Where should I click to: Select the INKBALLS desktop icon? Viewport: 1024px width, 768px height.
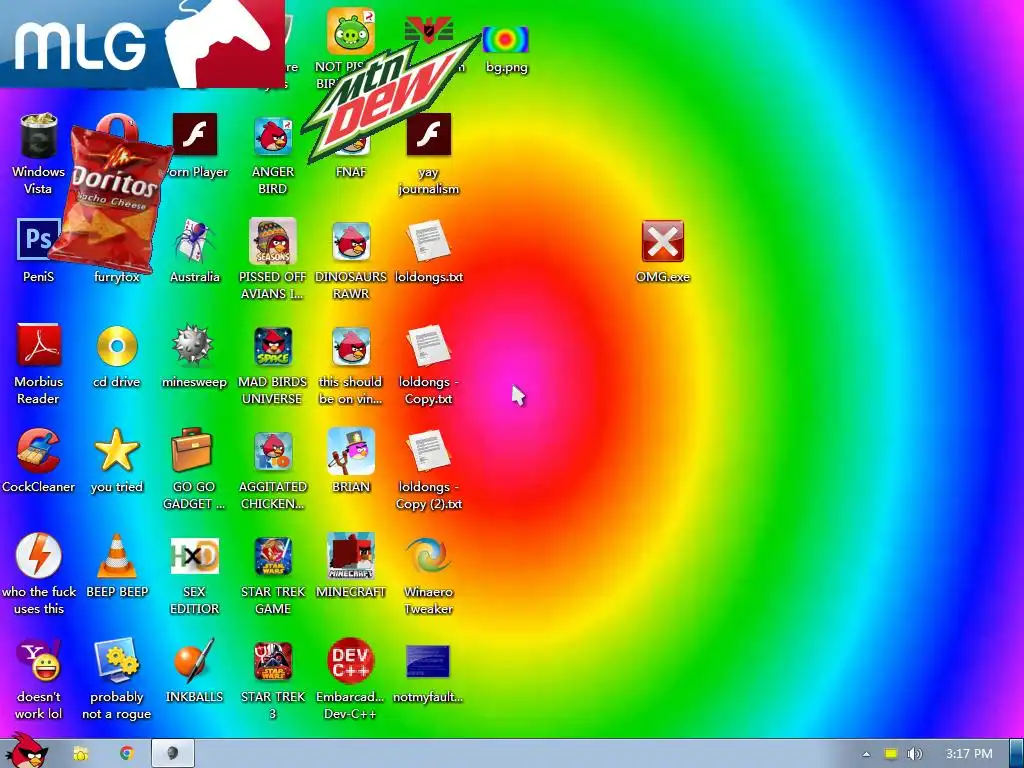tap(194, 660)
